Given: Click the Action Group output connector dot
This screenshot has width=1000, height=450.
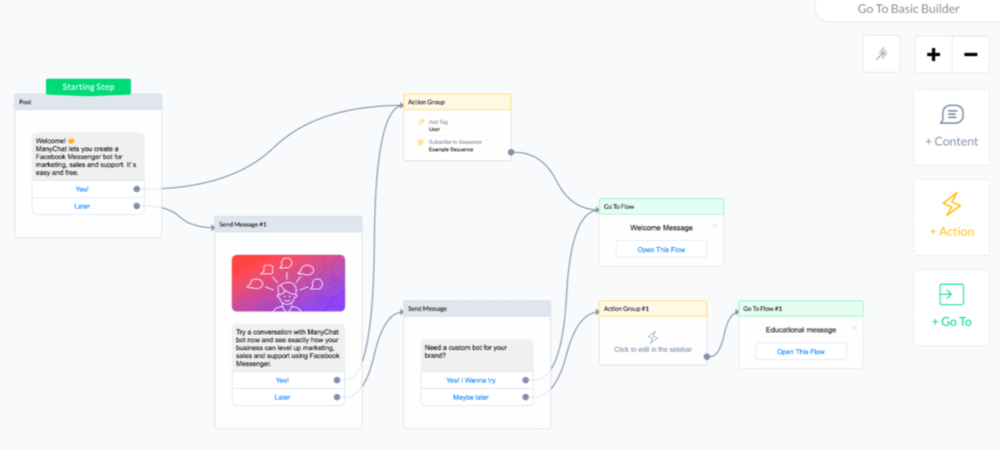Looking at the screenshot, I should click(511, 153).
